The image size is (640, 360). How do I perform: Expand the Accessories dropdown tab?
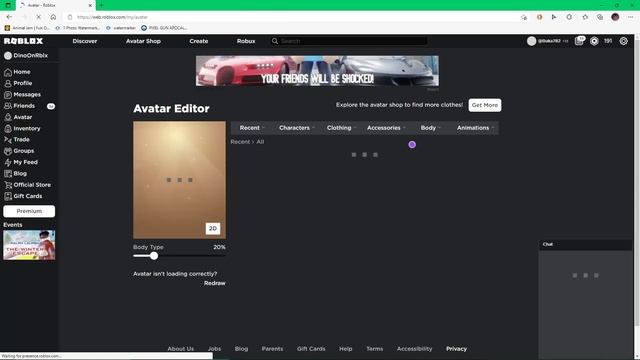pos(386,128)
